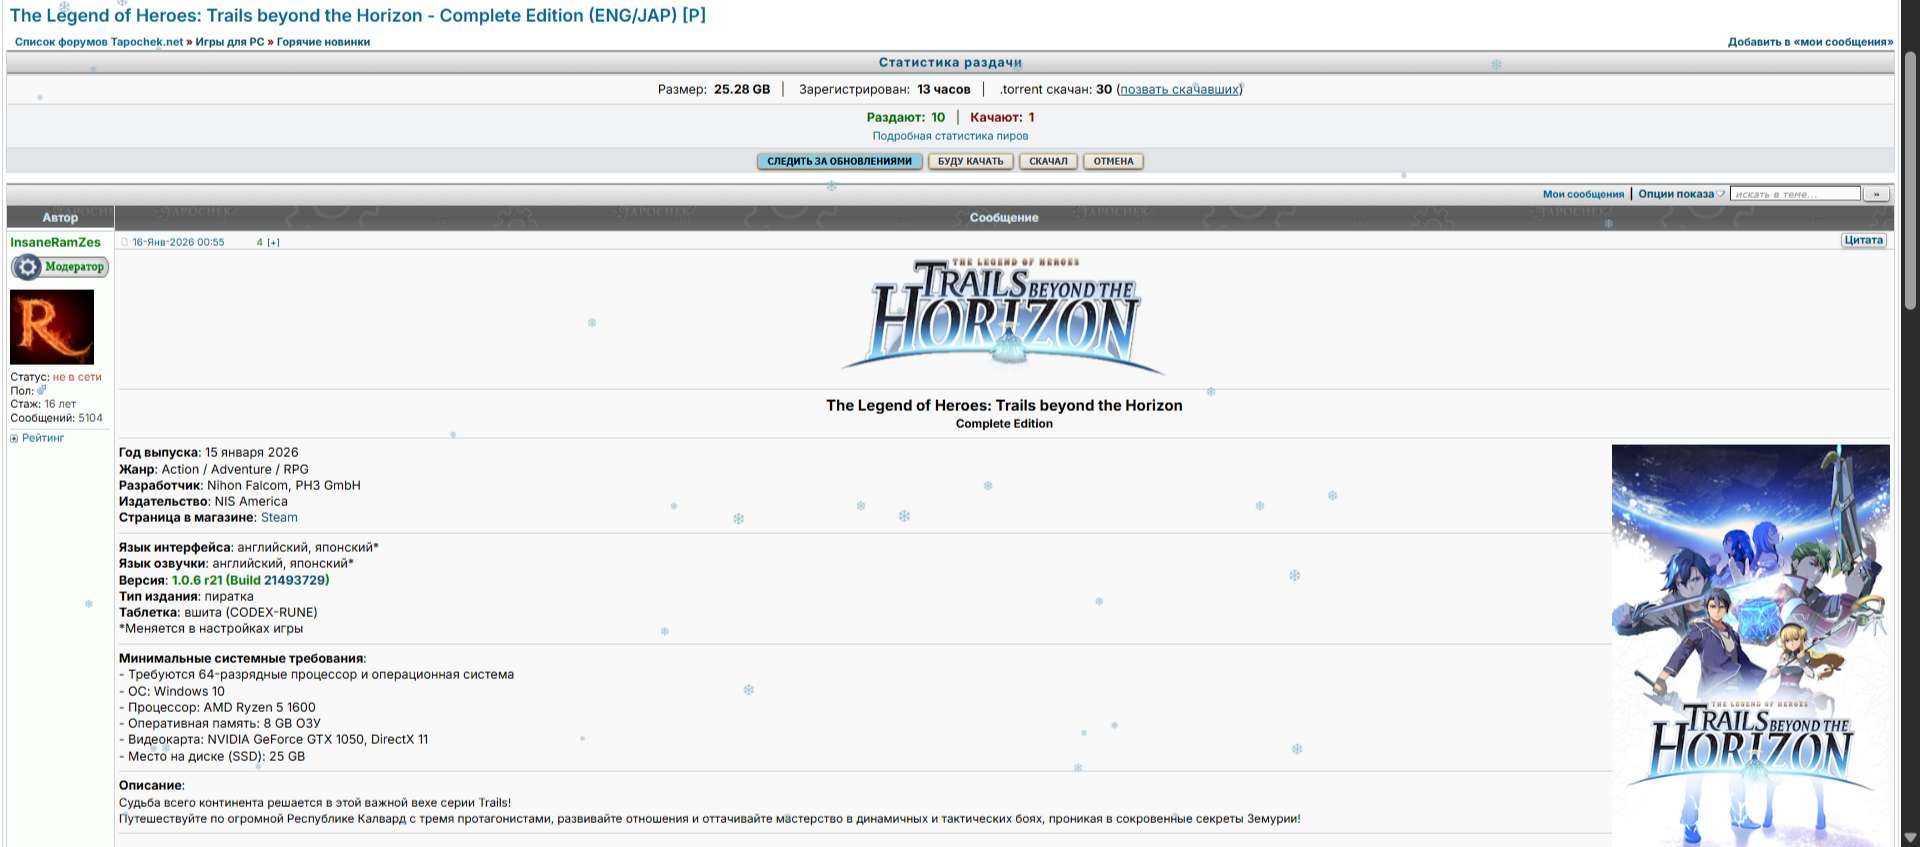Image resolution: width=1920 pixels, height=847 pixels.
Task: Click the 'Минимальные системные требования' heading
Action: pos(243,659)
